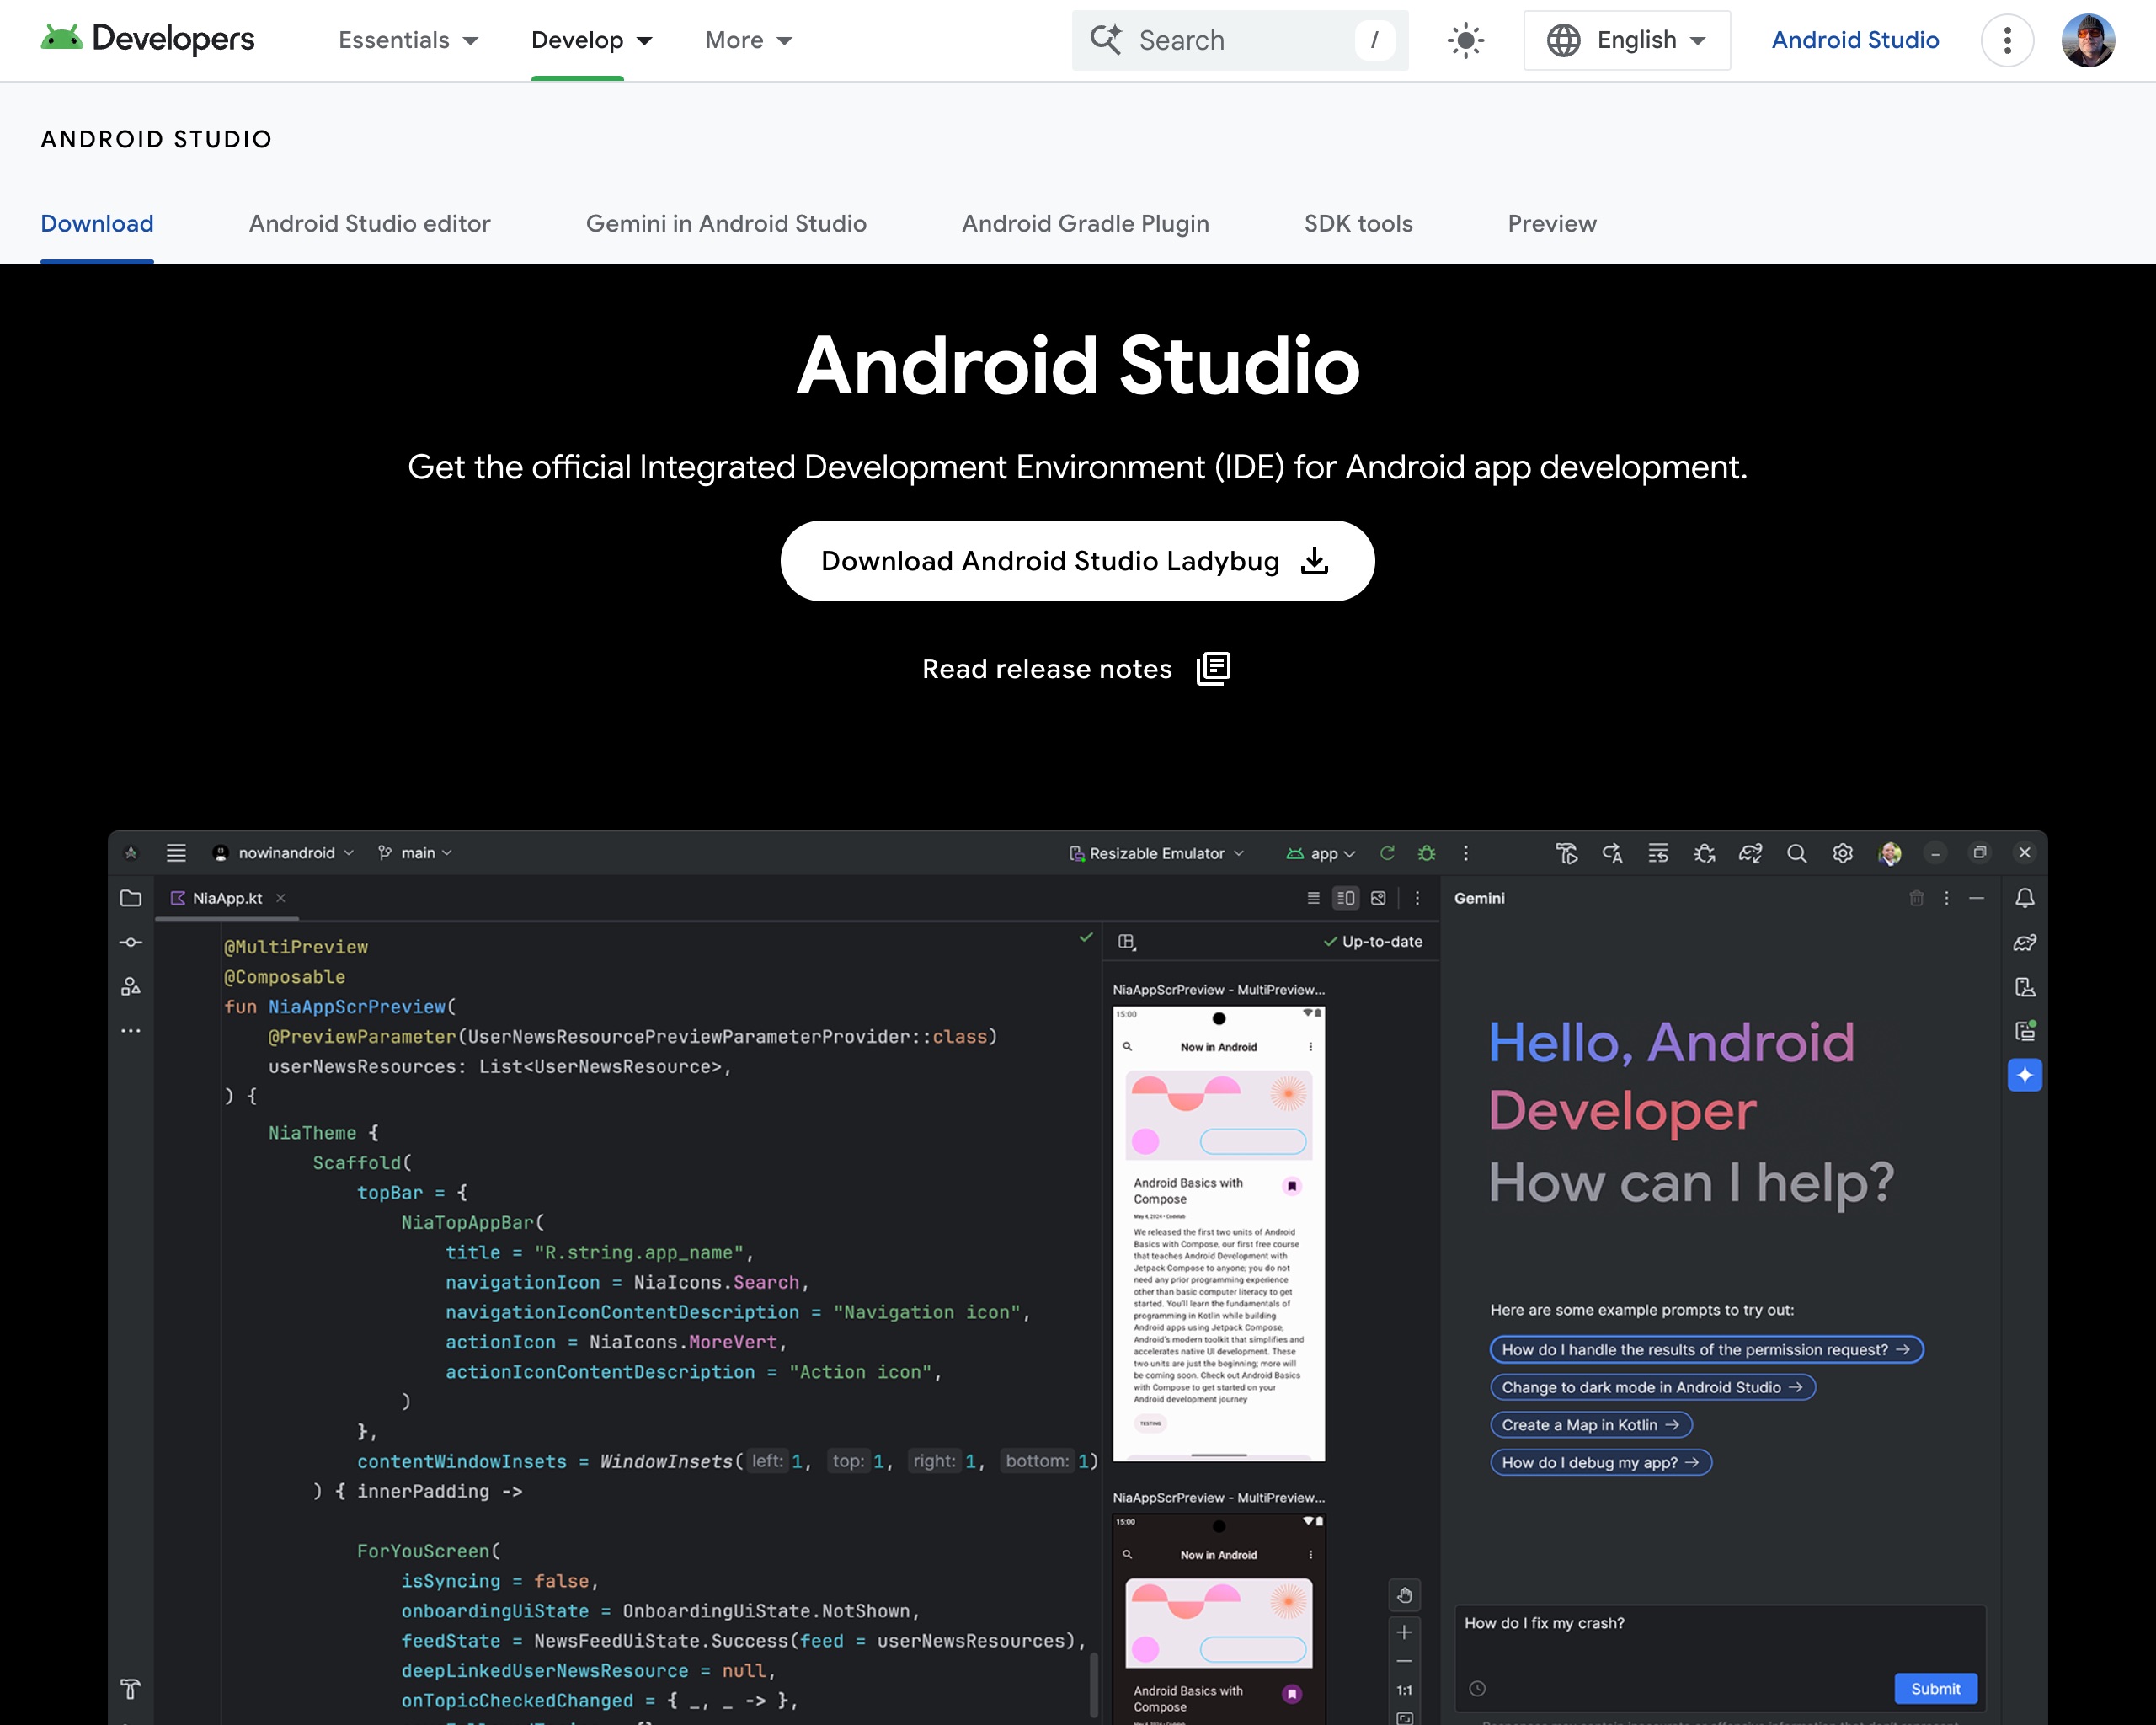Focus the Search input field
The height and width of the screenshot is (1725, 2156).
[1238, 40]
